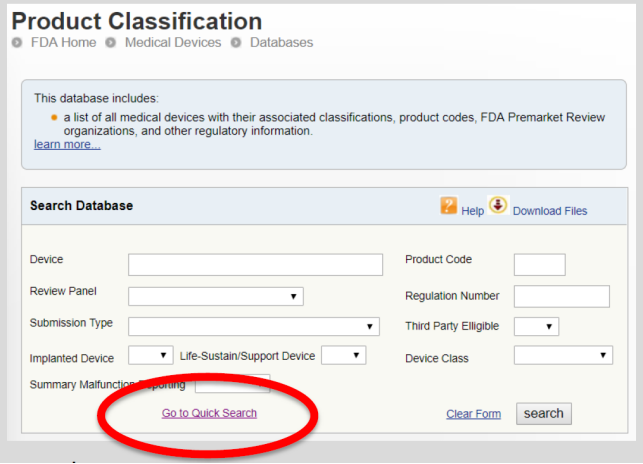Image resolution: width=643 pixels, height=464 pixels.
Task: Click the Product Code input box
Action: [x=539, y=264]
